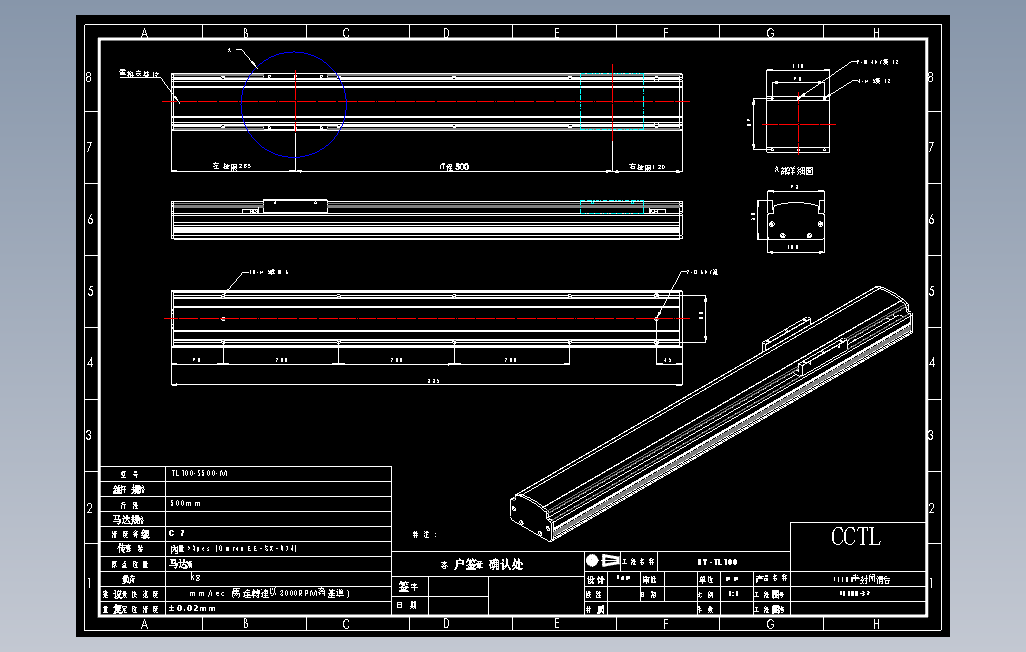The image size is (1026, 652).
Task: Click the mm/sec speed unit text
Action: pos(207,594)
